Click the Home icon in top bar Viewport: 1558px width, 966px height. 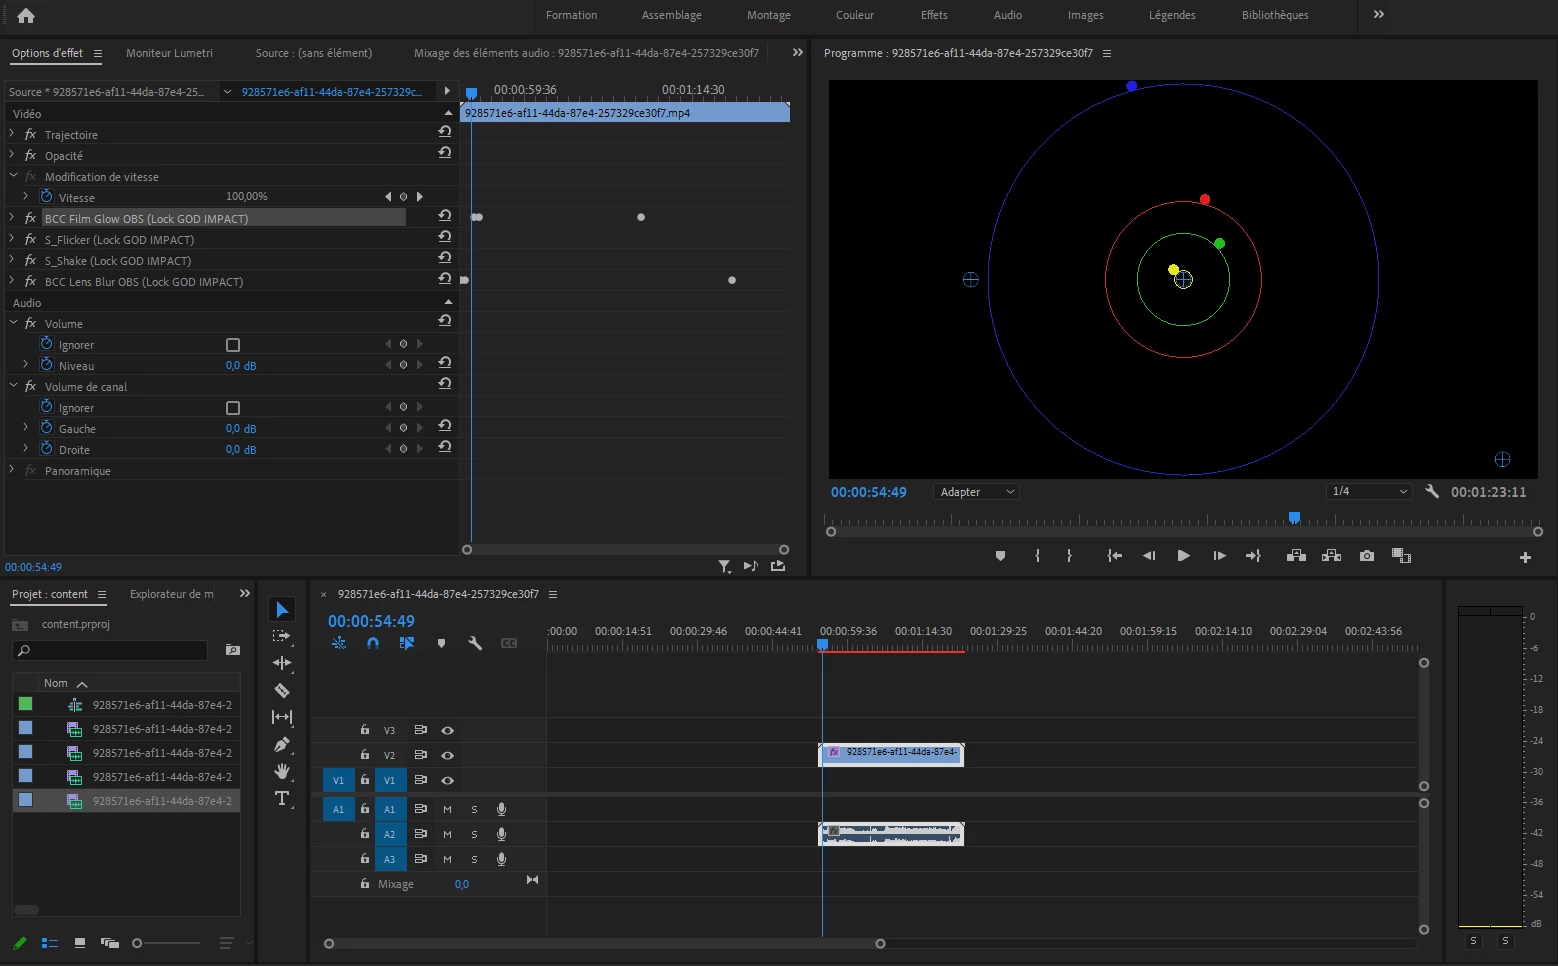coord(26,15)
